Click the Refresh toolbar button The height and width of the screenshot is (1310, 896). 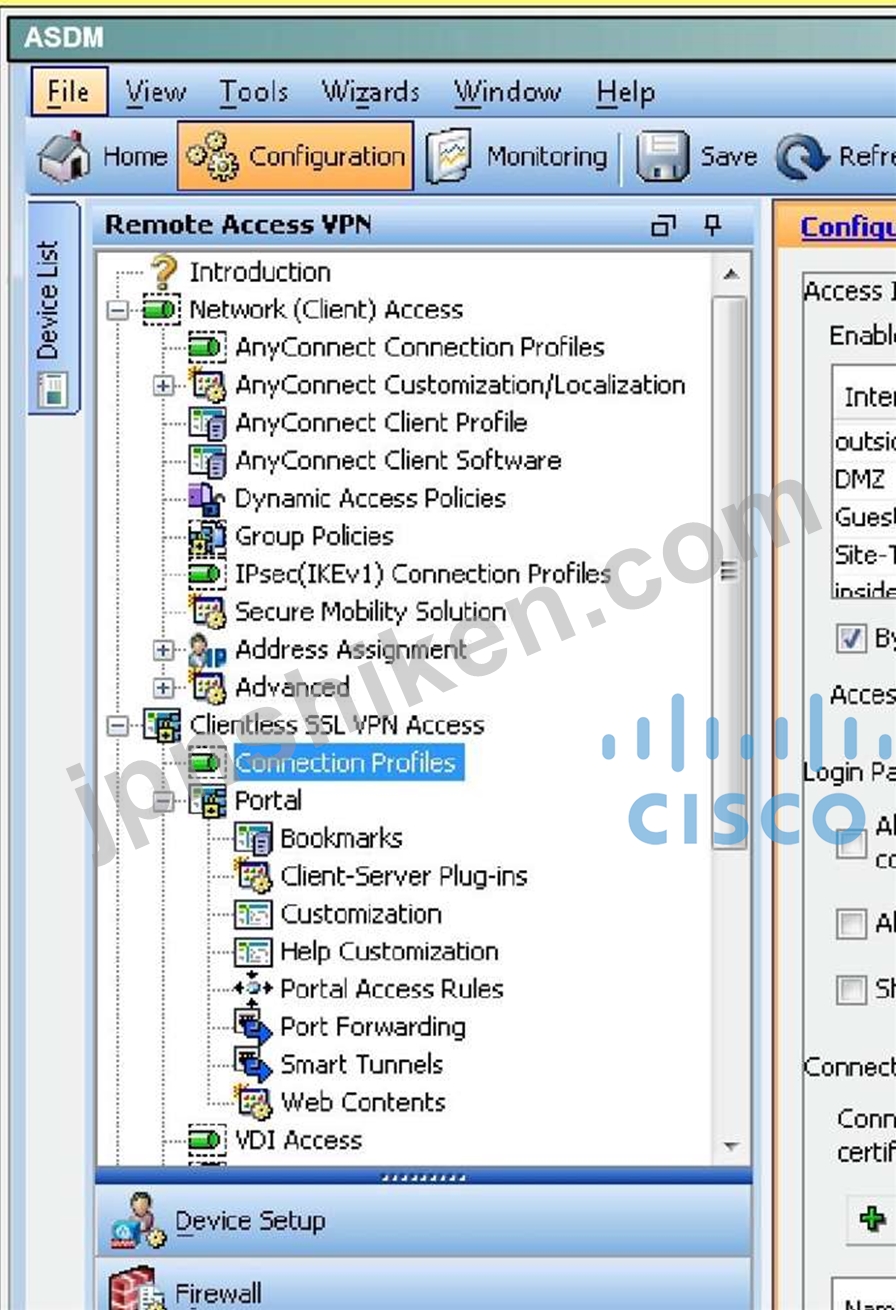[835, 157]
